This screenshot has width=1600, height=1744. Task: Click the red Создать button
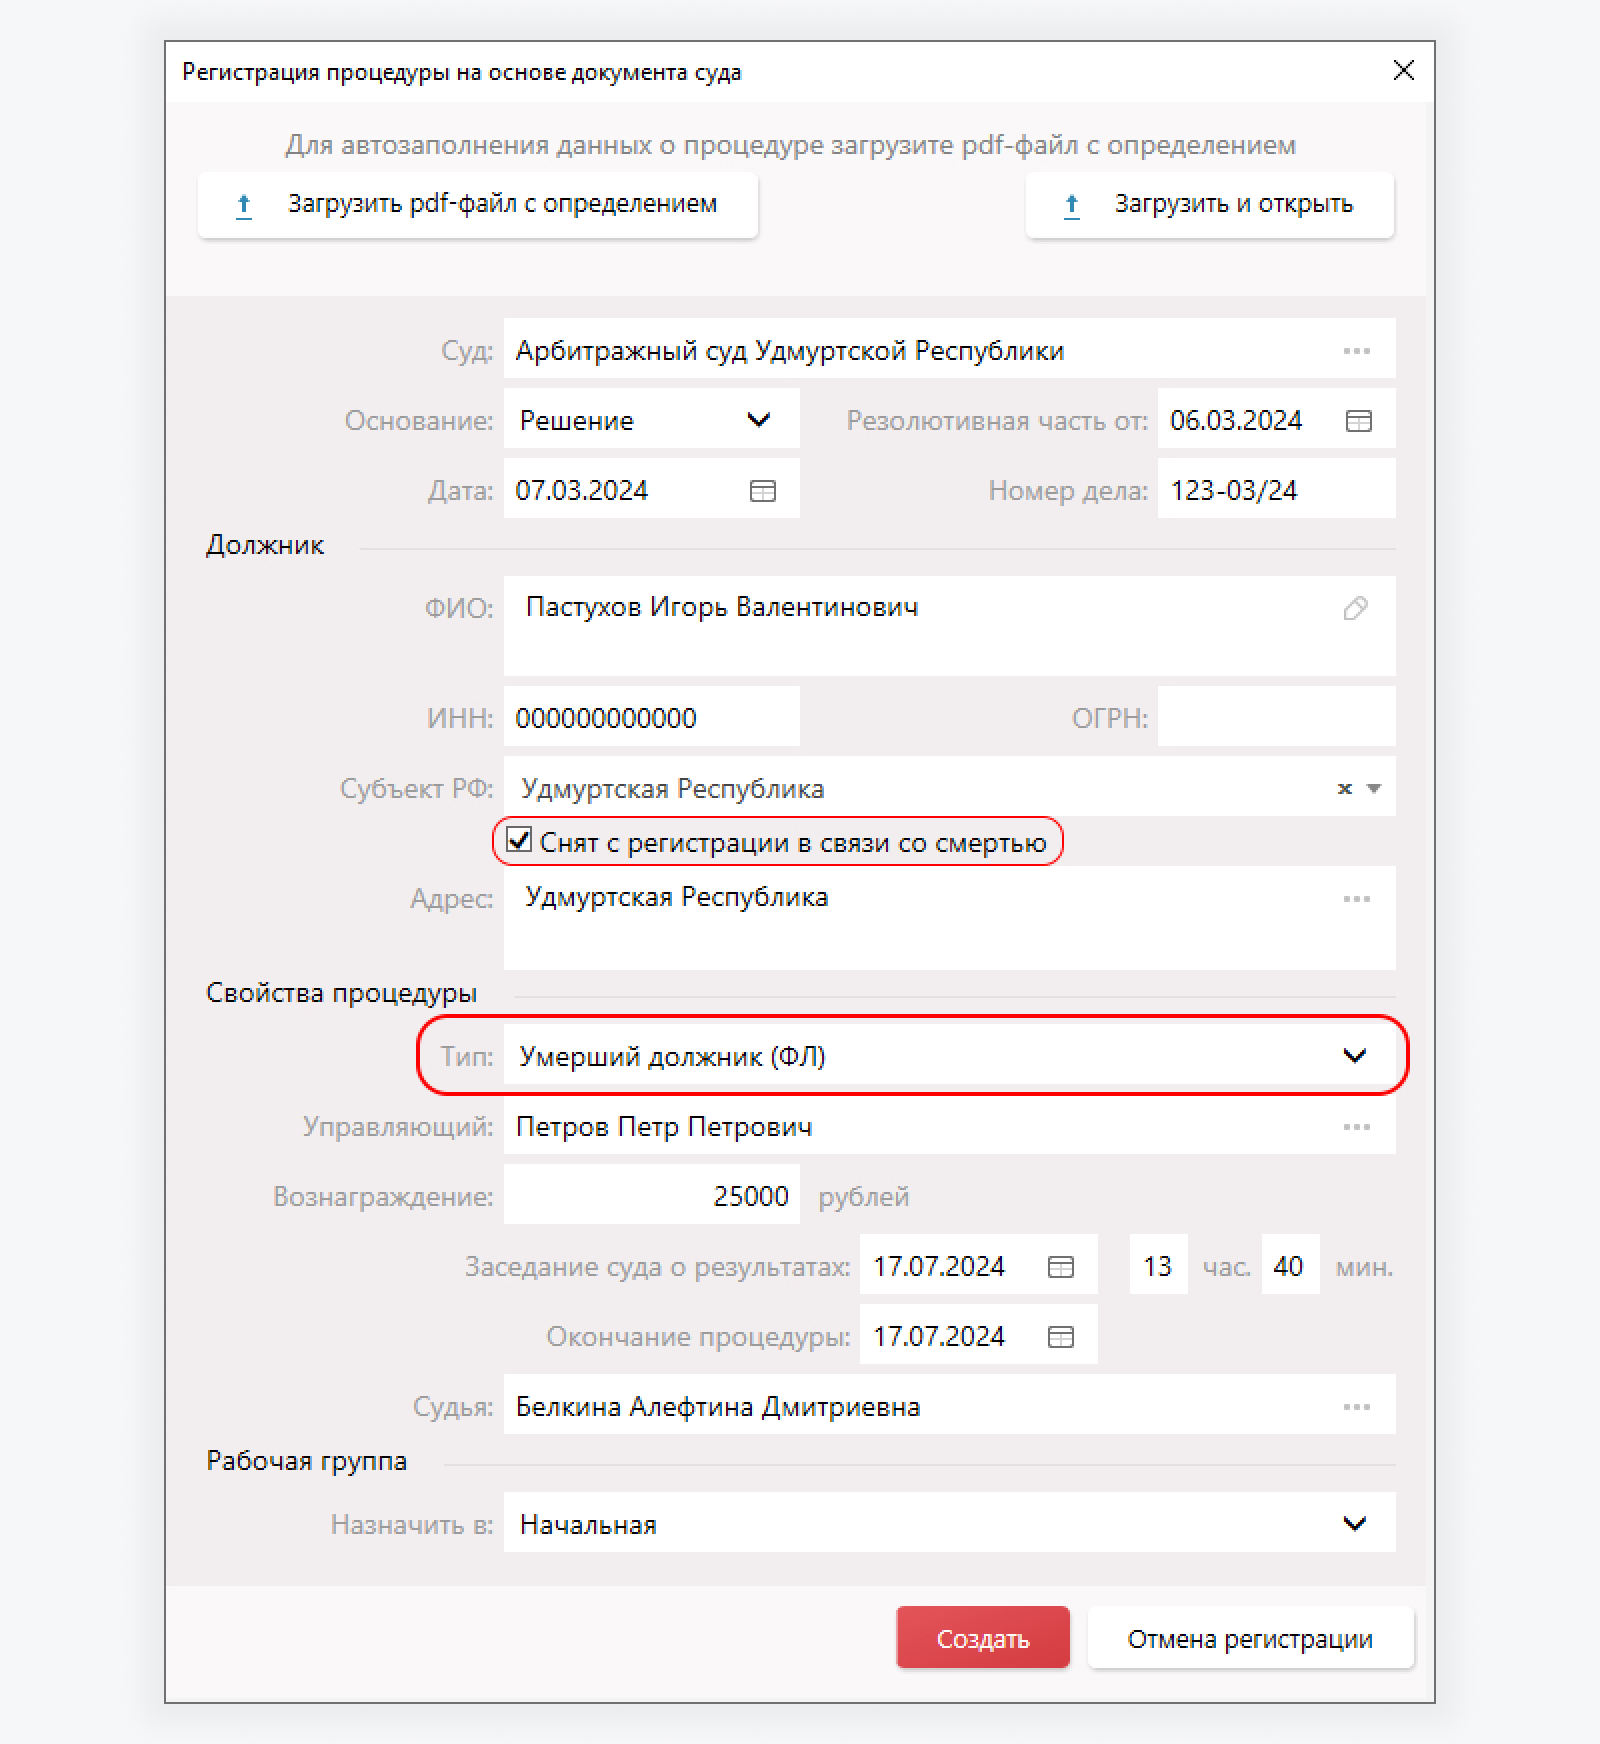coord(983,1638)
